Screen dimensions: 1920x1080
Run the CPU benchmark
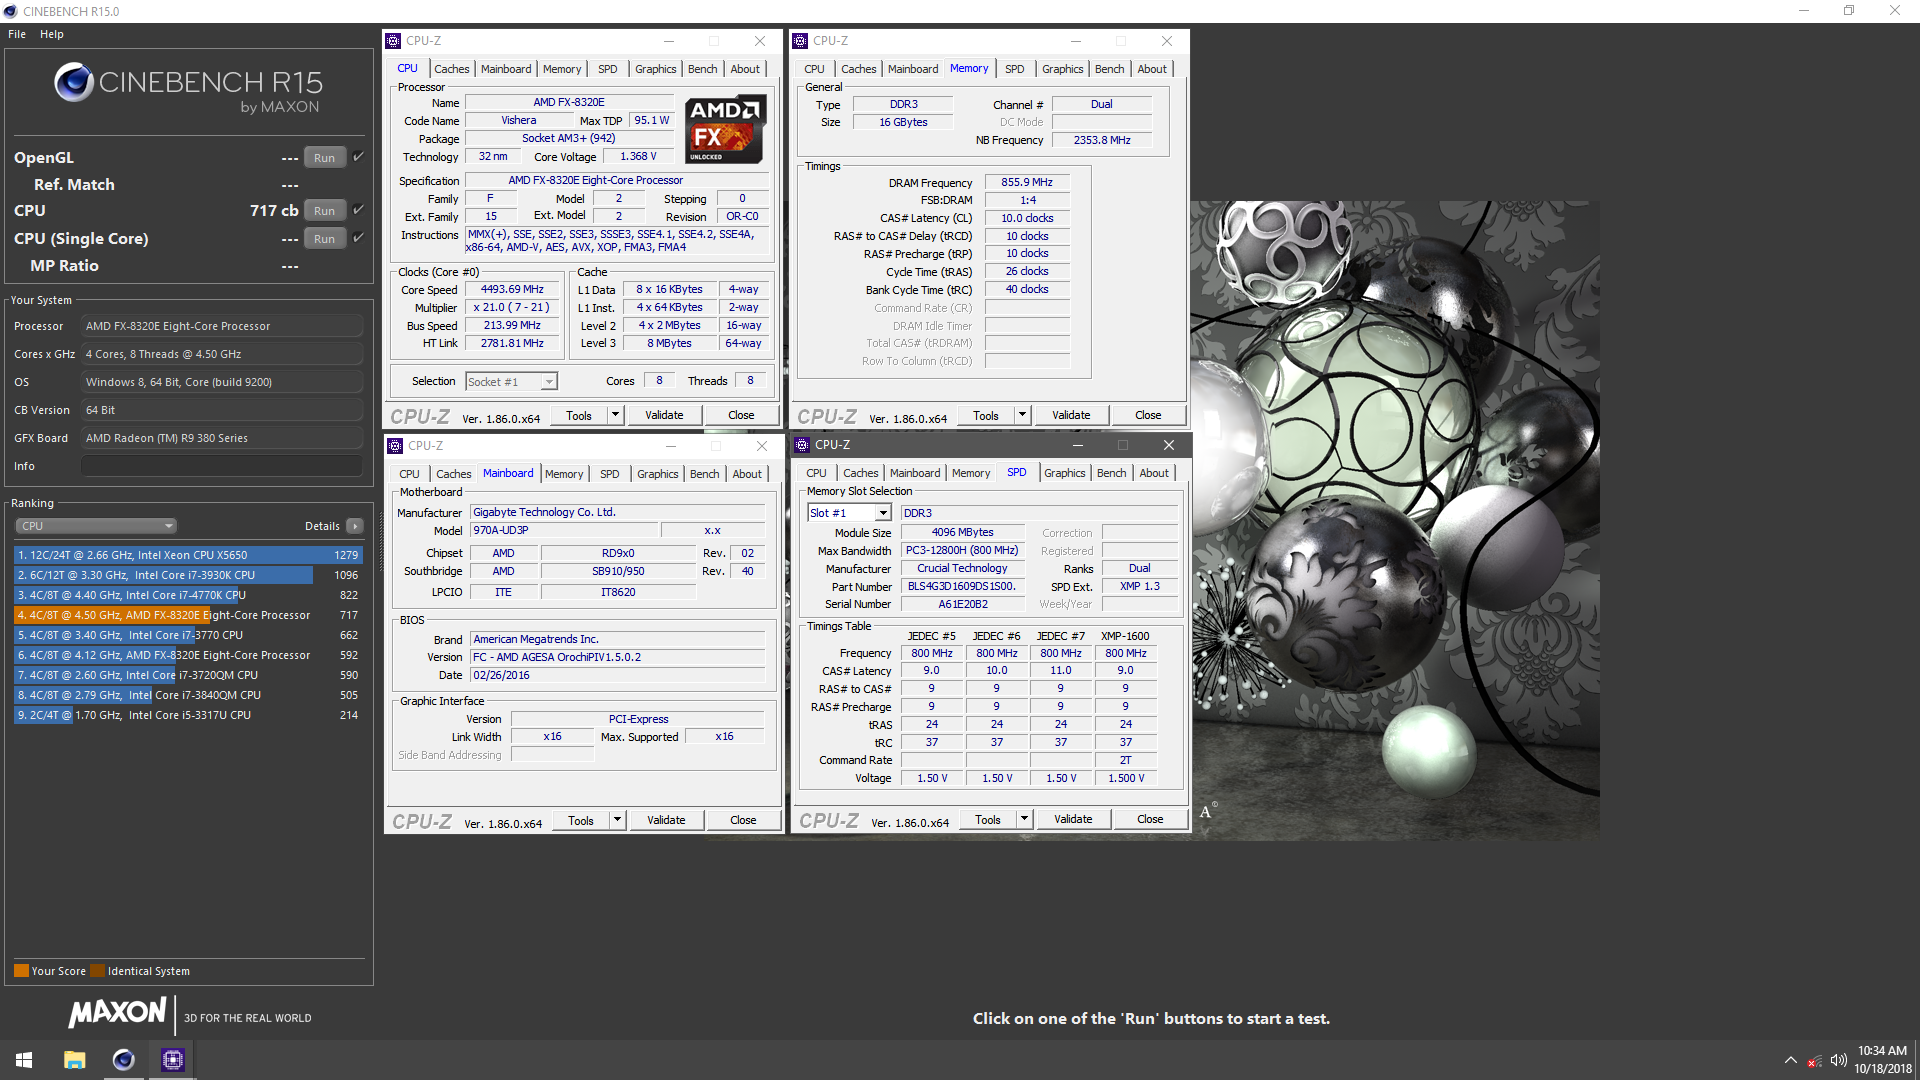324,211
